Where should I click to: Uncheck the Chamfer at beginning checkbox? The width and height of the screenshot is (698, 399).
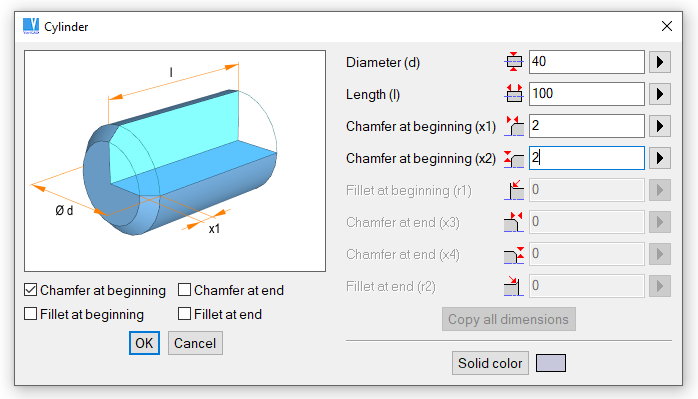pos(31,290)
